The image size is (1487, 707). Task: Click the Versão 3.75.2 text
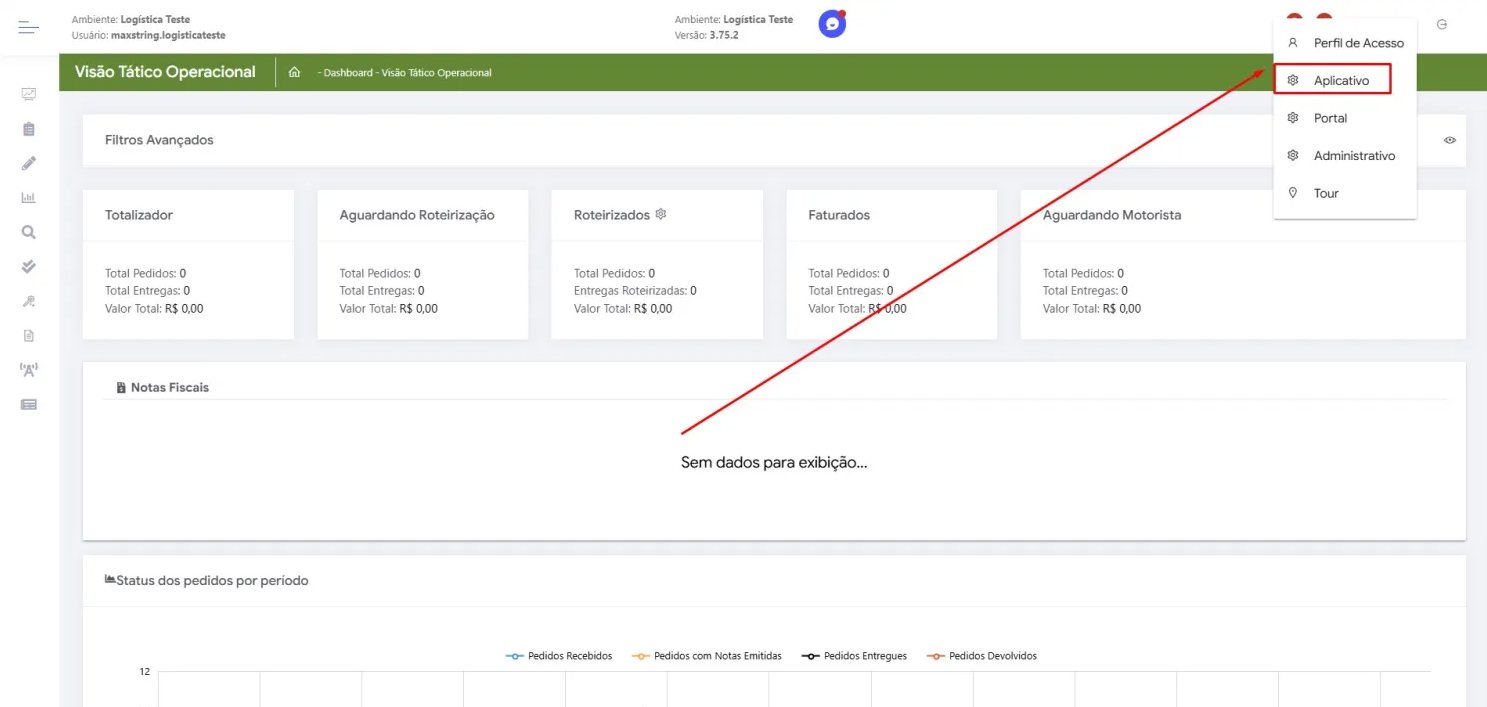707,35
